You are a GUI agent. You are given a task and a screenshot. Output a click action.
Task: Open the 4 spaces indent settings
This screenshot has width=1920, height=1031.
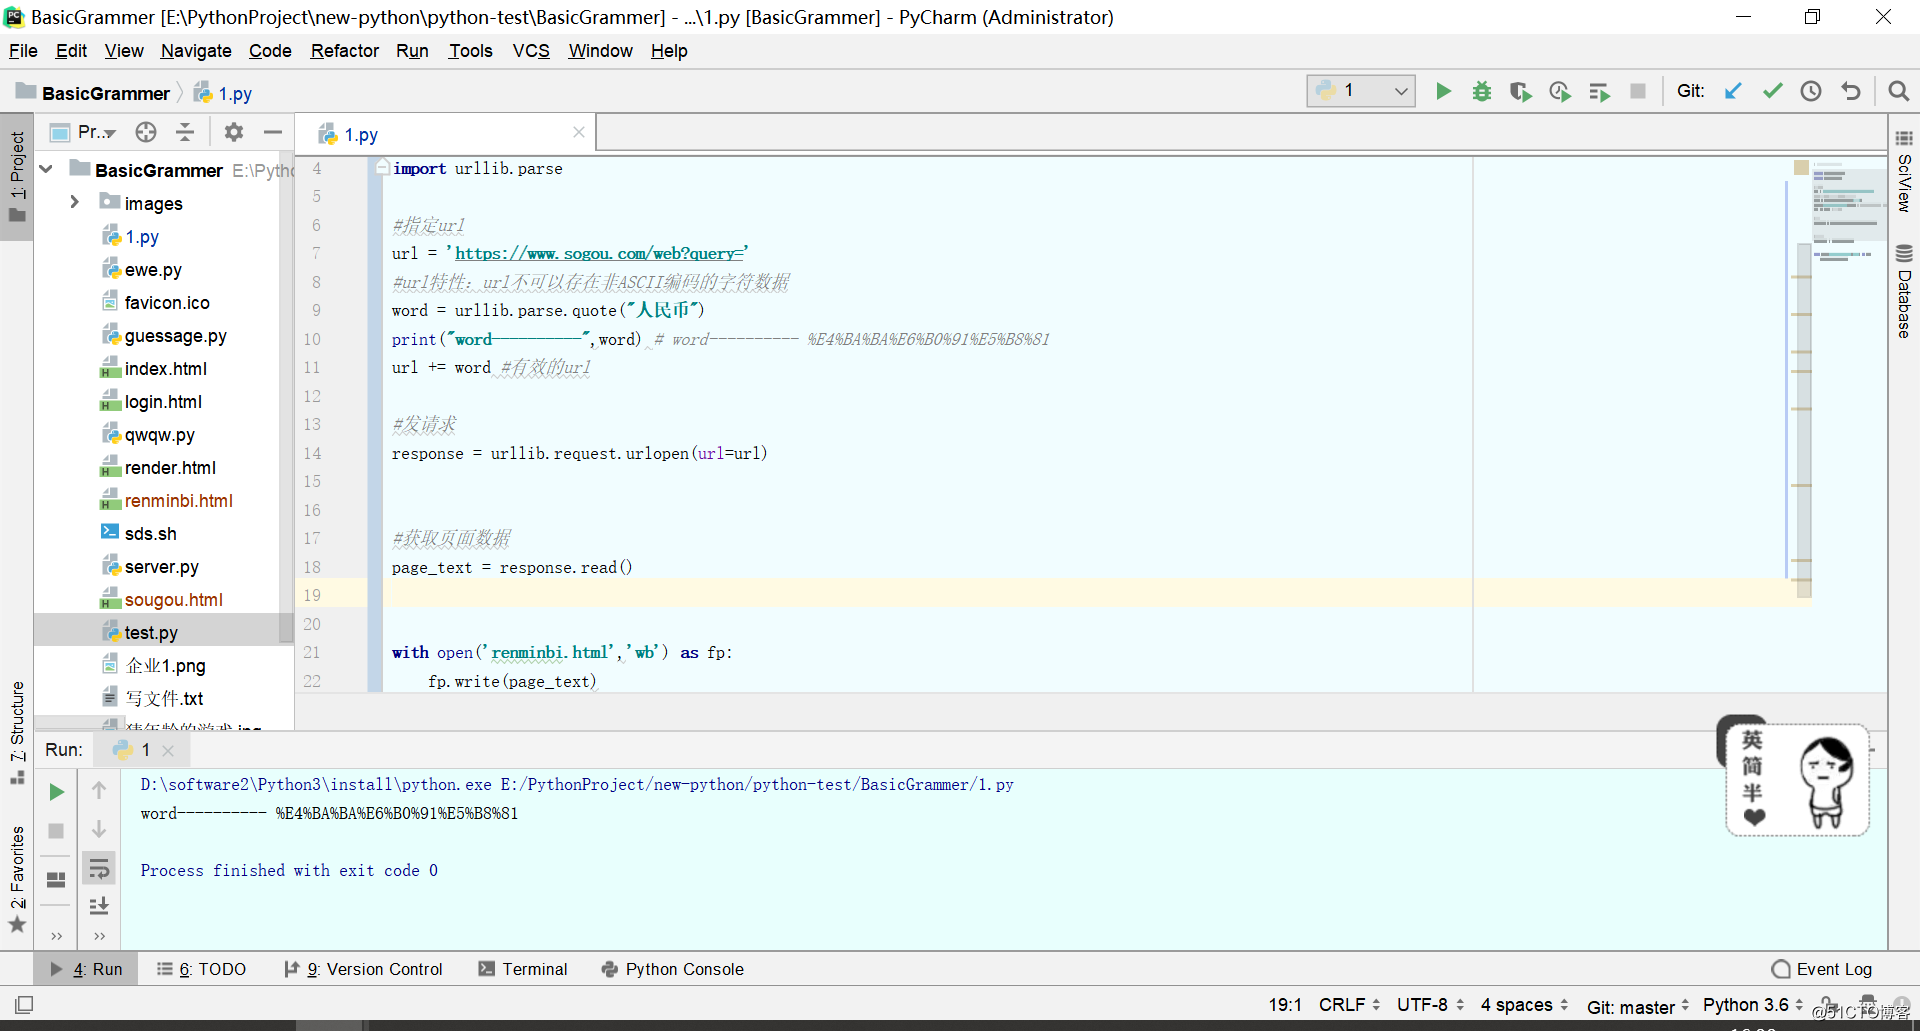(1524, 1005)
